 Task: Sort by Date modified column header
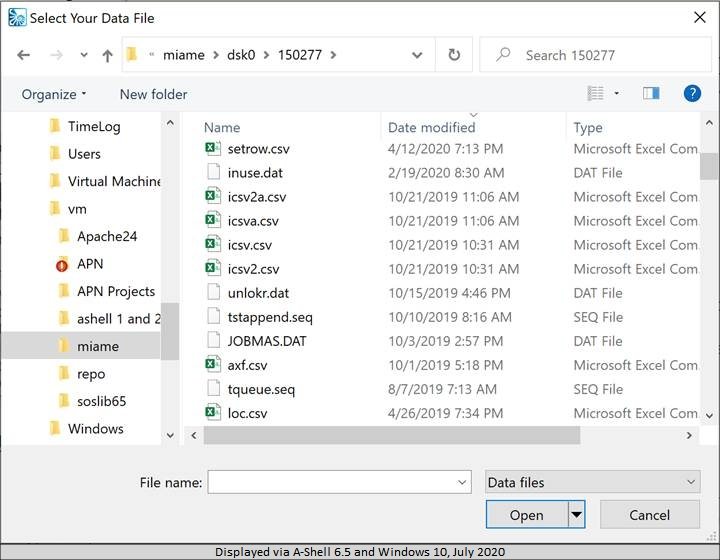[x=432, y=127]
